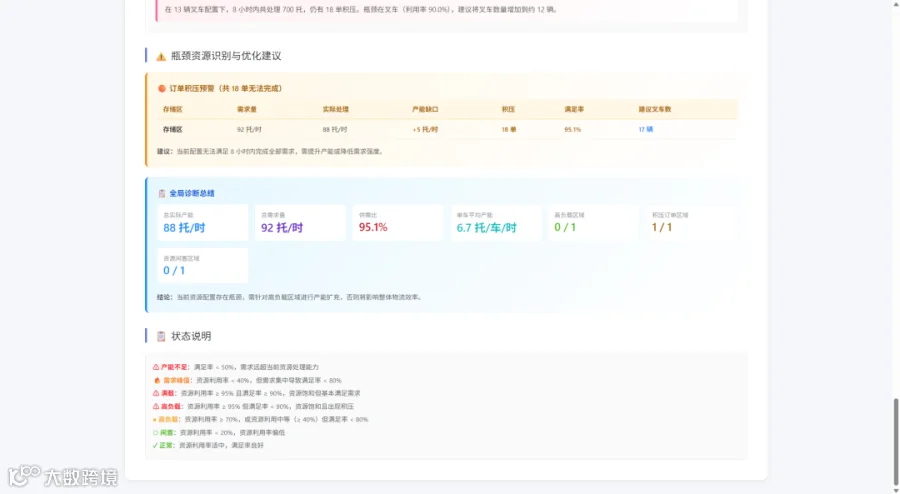Viewport: 900px width, 494px height.
Task: Click the 存储区 row cell in table
Action: 172,130
